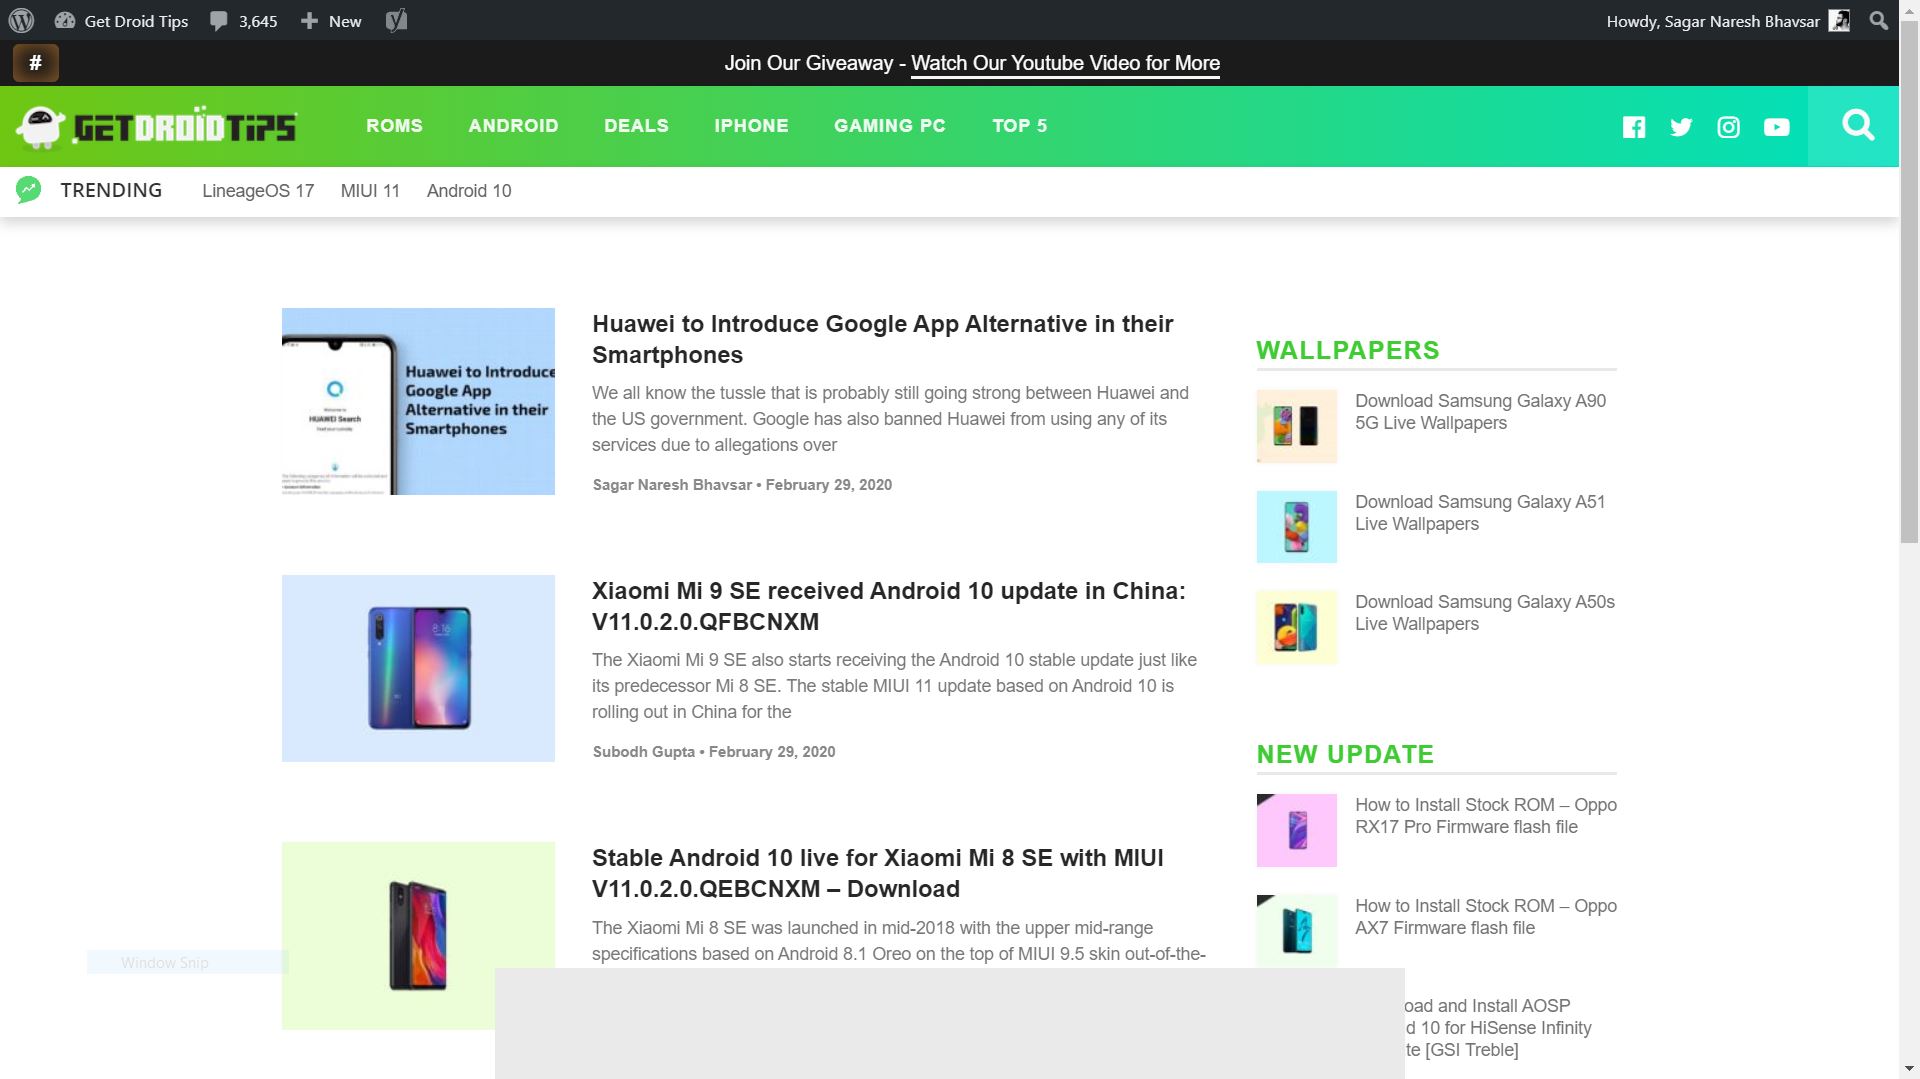Image resolution: width=1920 pixels, height=1079 pixels.
Task: Open LineageOS 17 trending link
Action: pos(258,191)
